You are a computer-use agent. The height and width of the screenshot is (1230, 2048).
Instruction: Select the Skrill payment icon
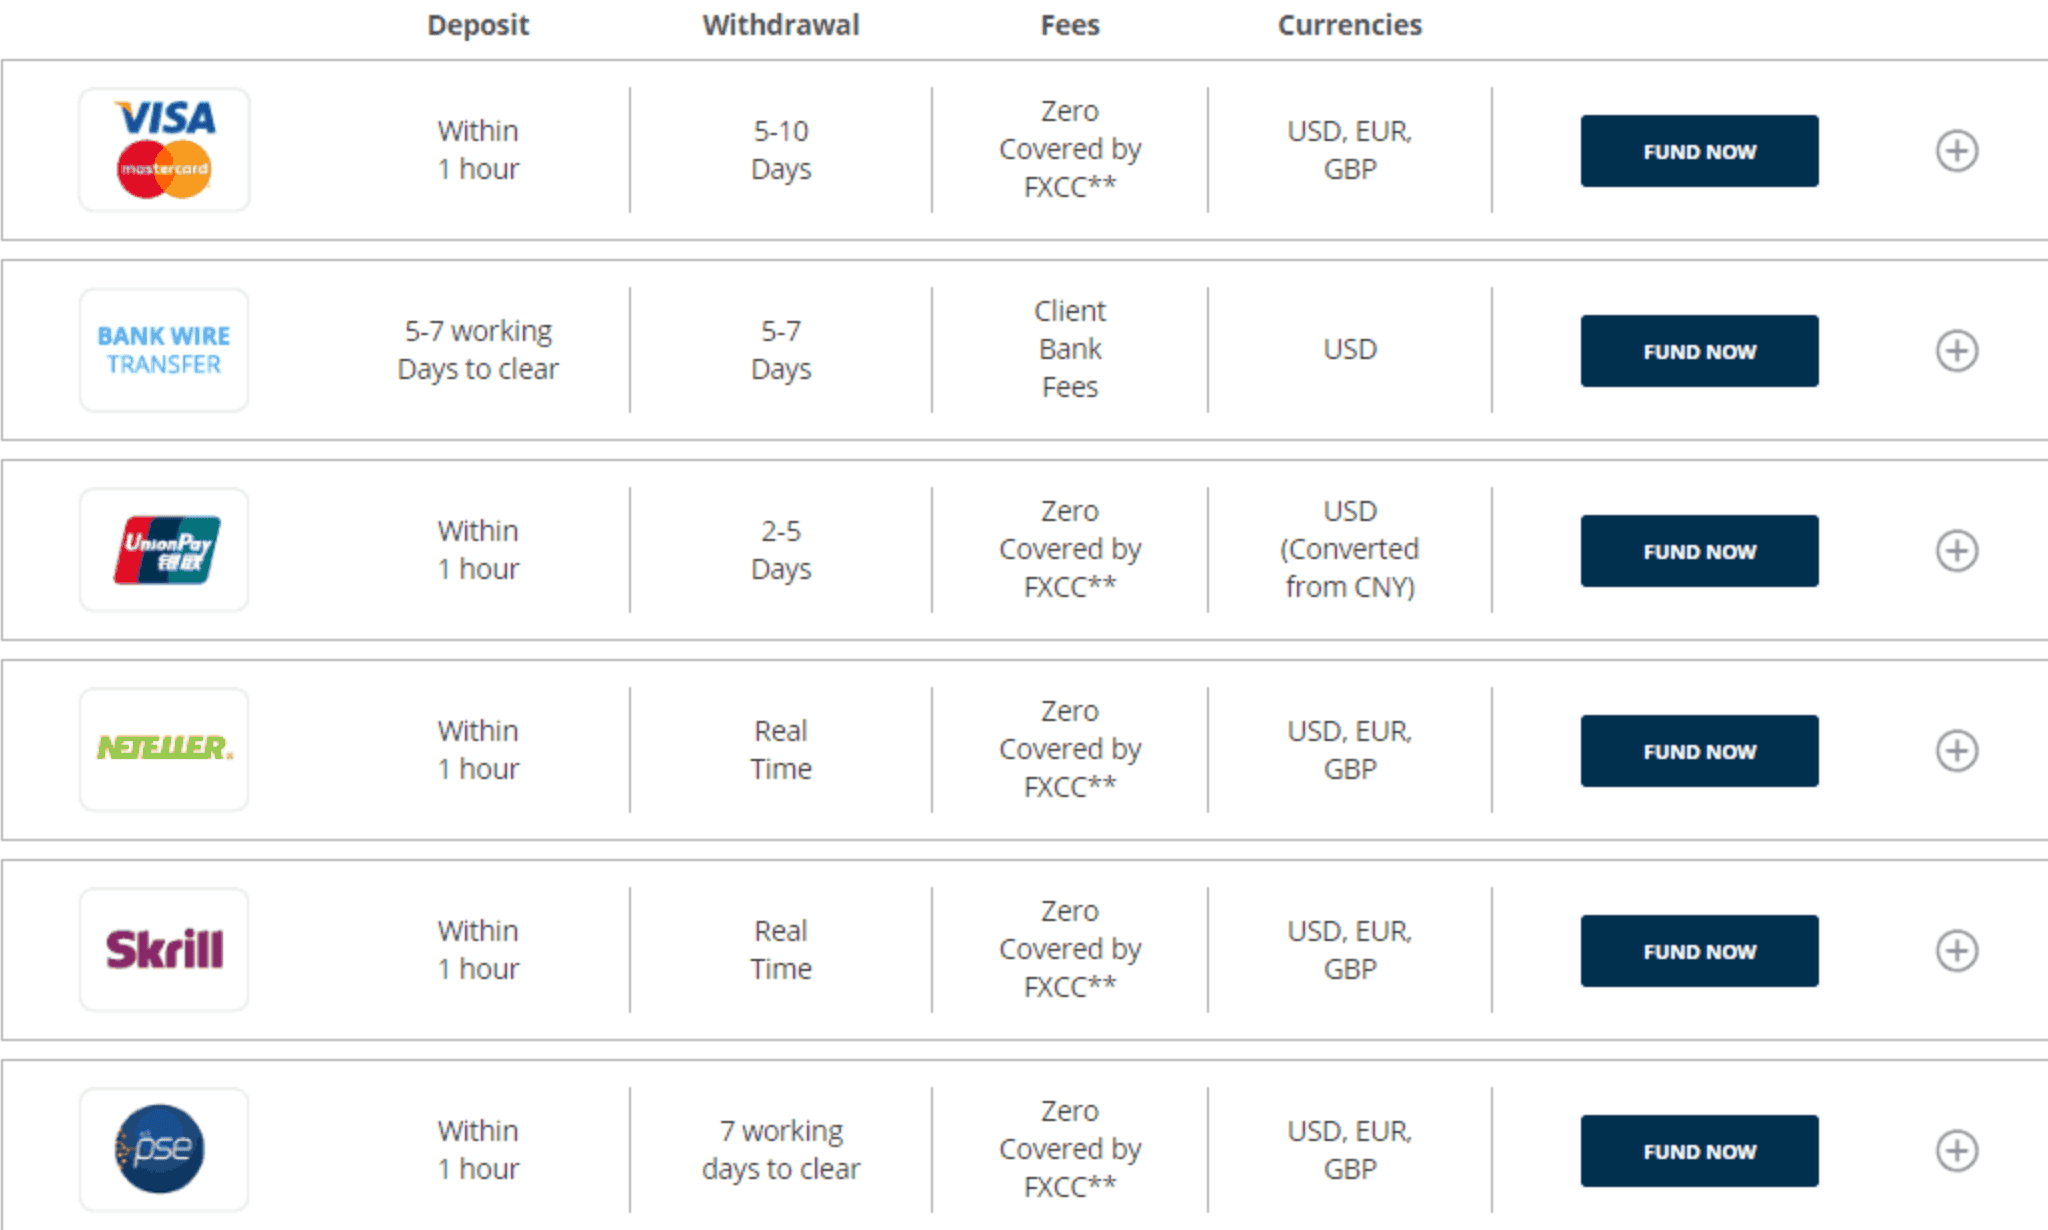coord(163,948)
